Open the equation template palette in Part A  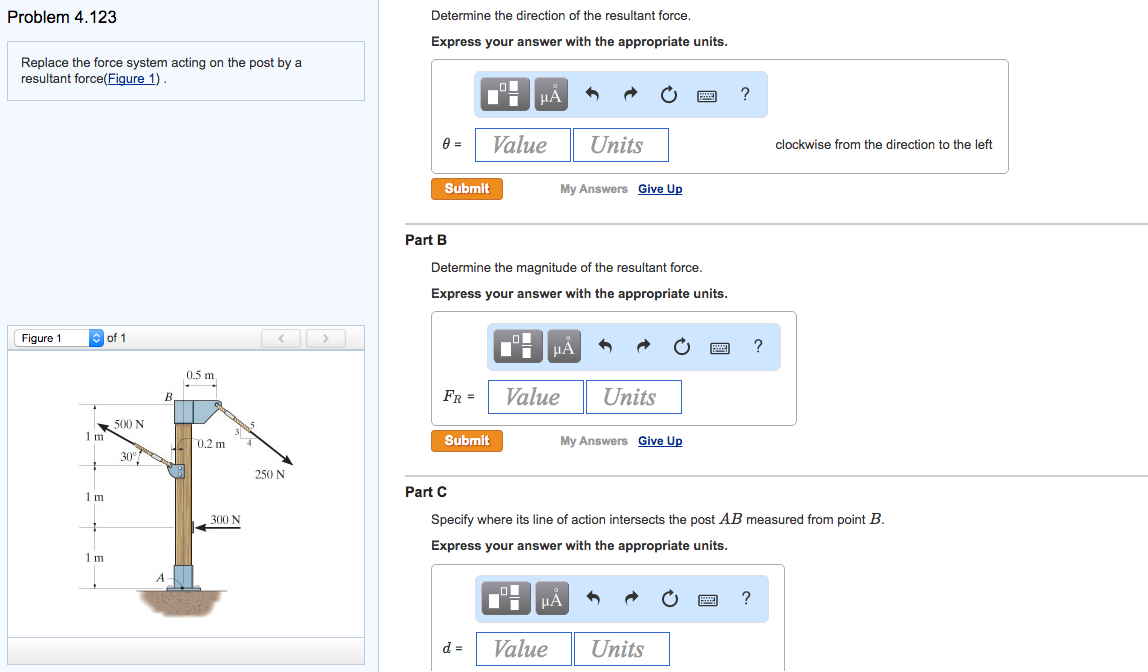pyautogui.click(x=504, y=93)
